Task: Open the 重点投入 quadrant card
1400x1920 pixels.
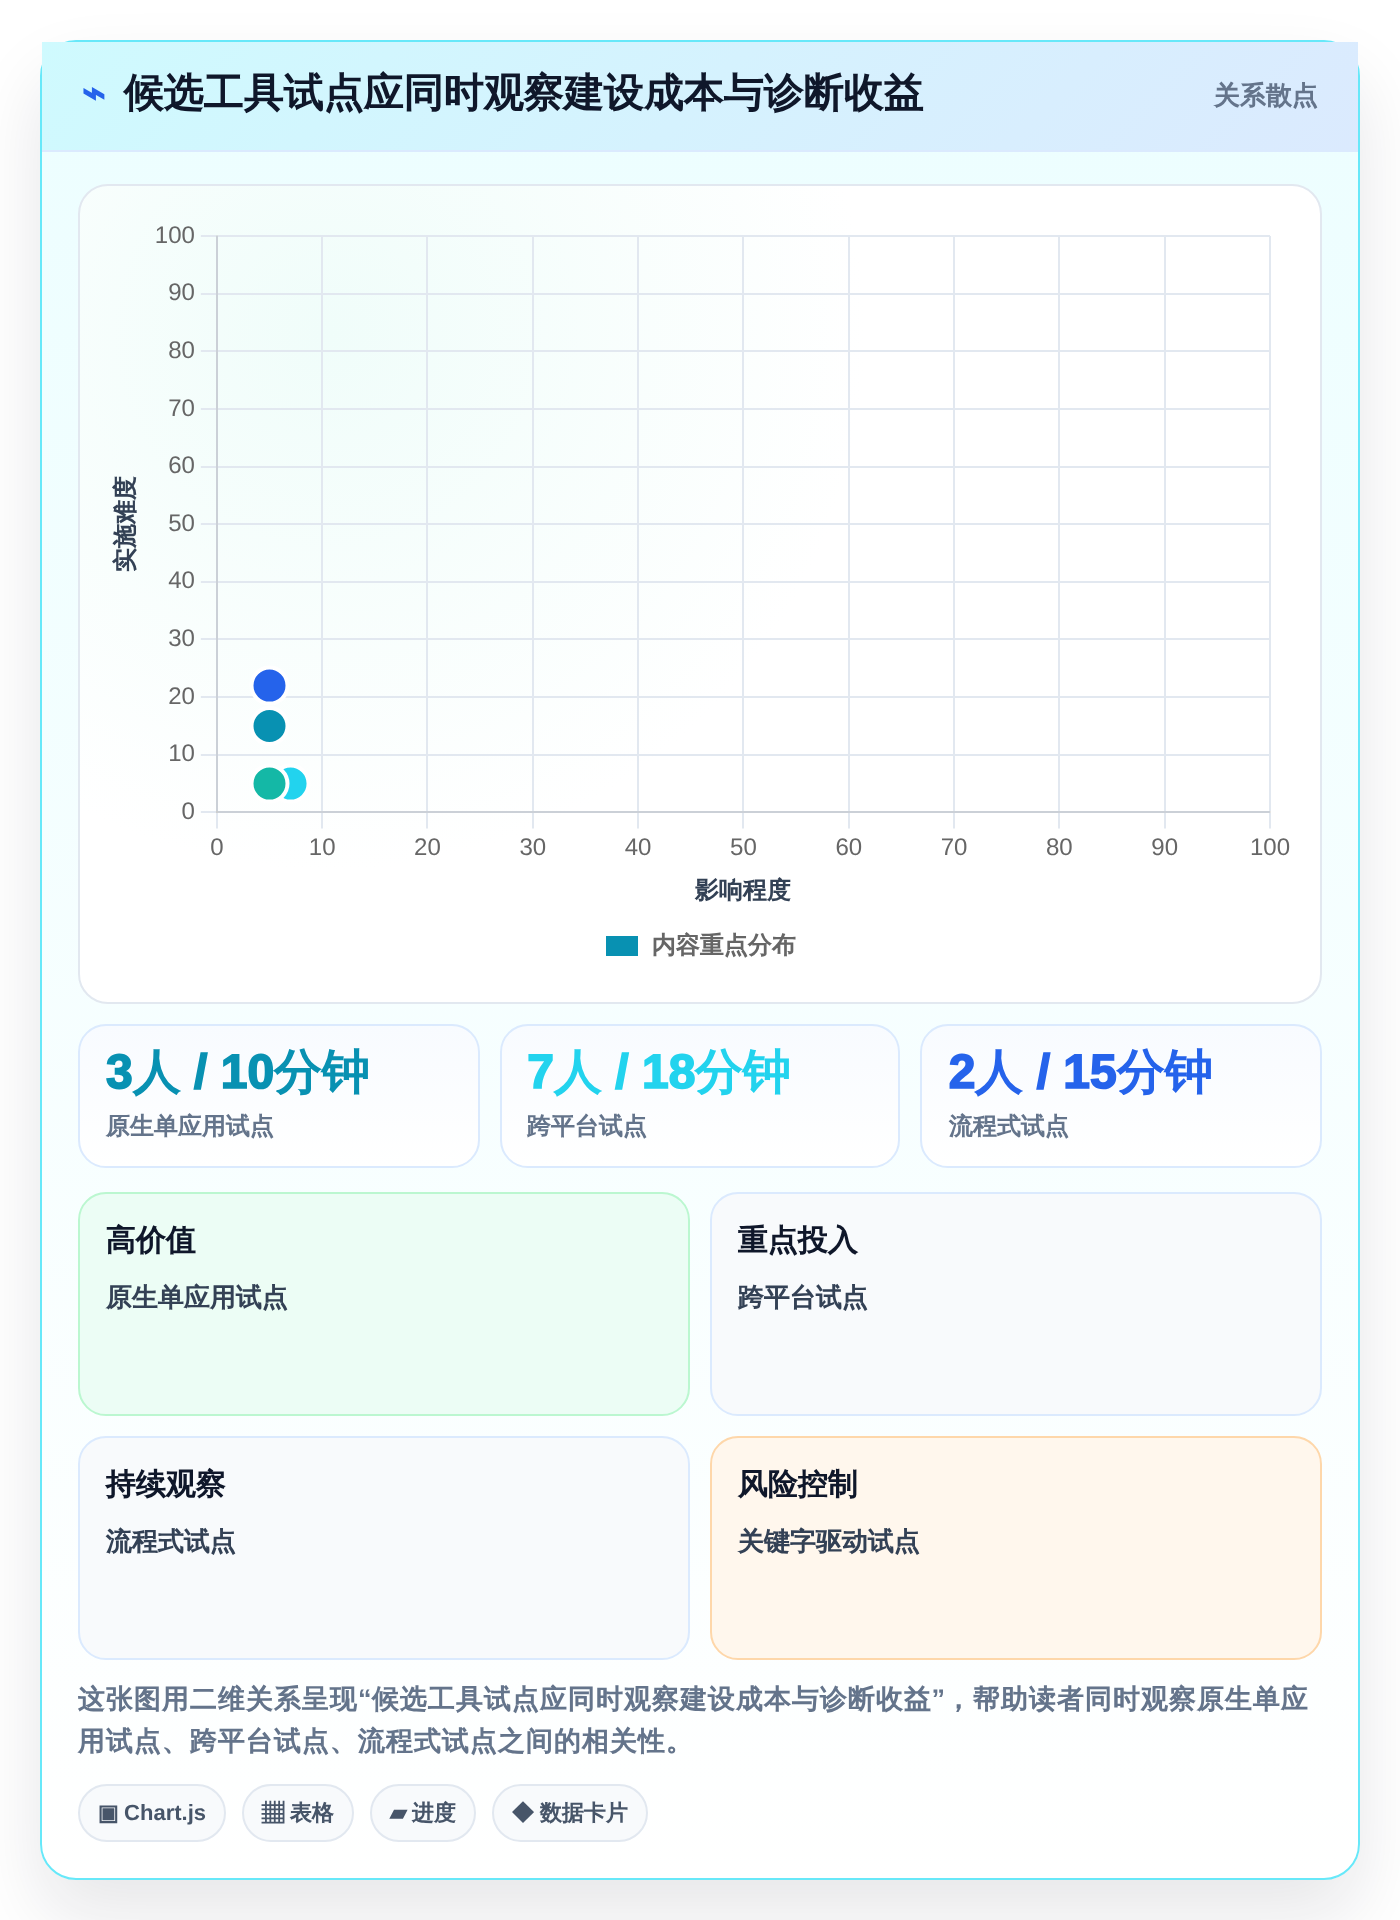Action: point(1016,1304)
